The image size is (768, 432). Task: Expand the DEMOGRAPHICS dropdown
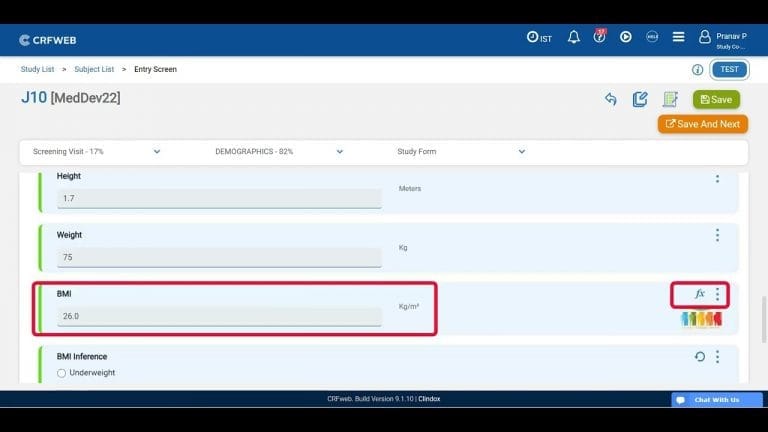tap(339, 152)
